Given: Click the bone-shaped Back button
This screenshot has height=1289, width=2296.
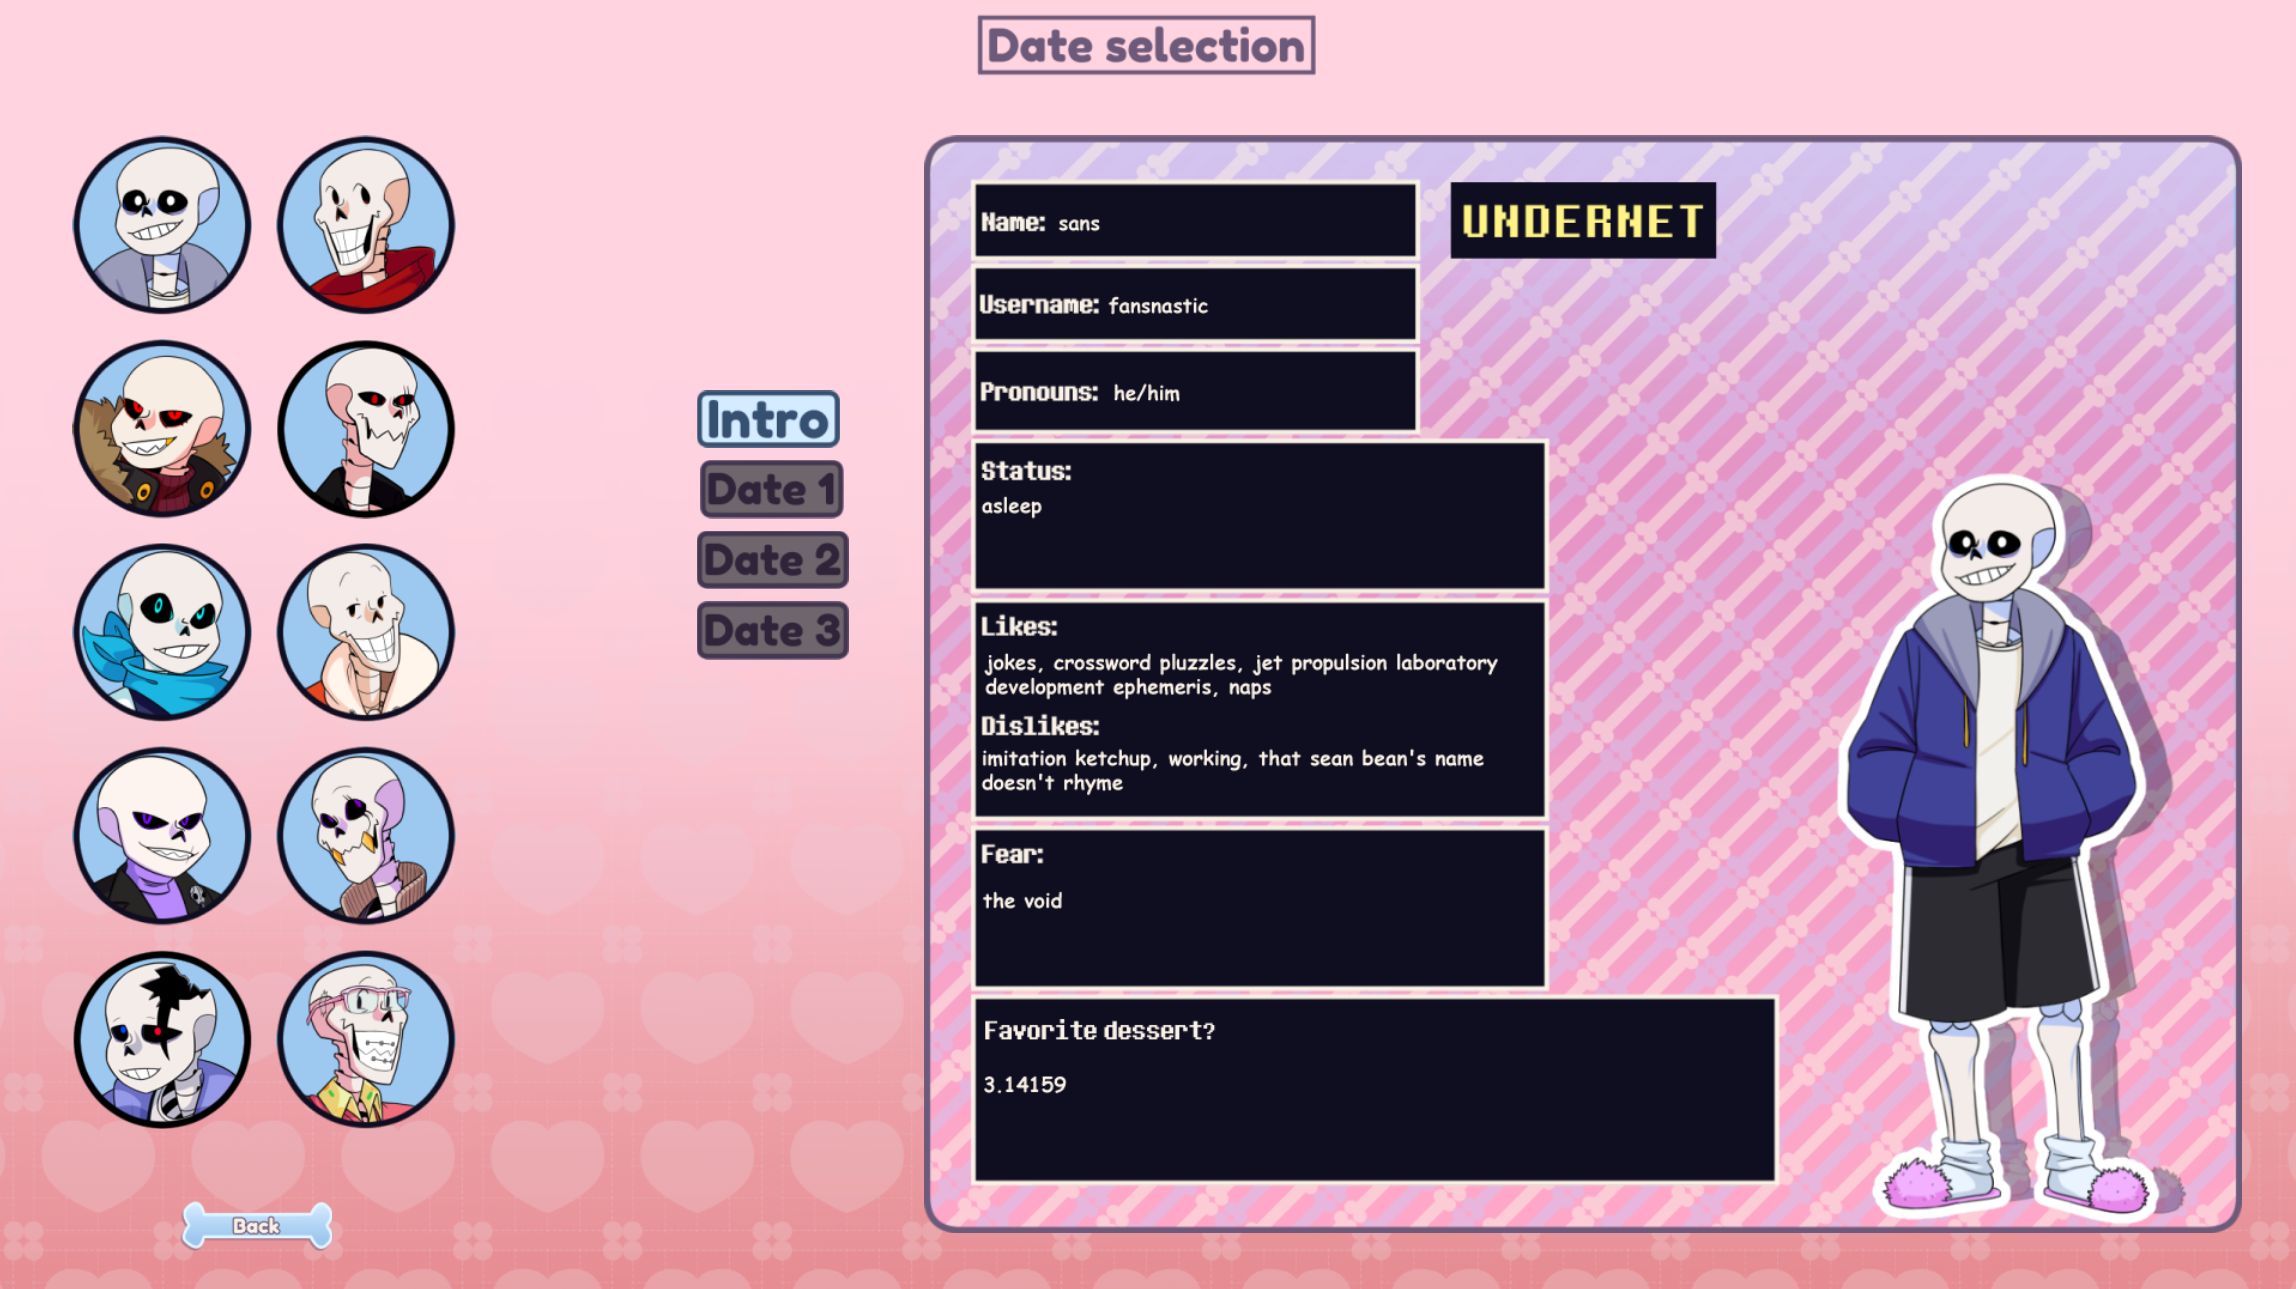Looking at the screenshot, I should pos(257,1226).
